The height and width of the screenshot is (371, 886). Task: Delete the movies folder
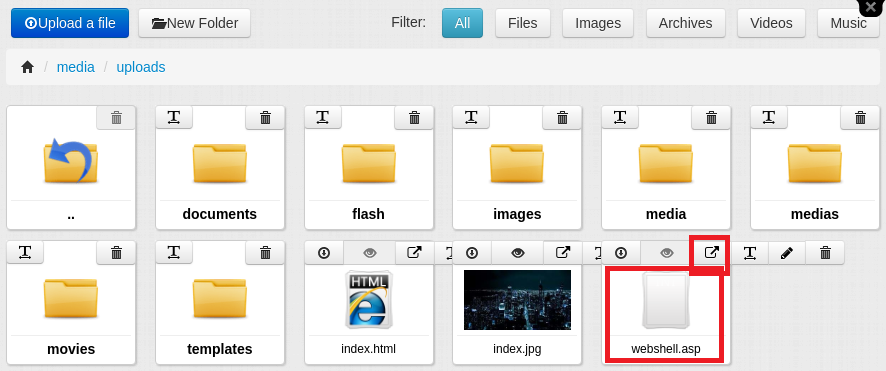pos(116,252)
